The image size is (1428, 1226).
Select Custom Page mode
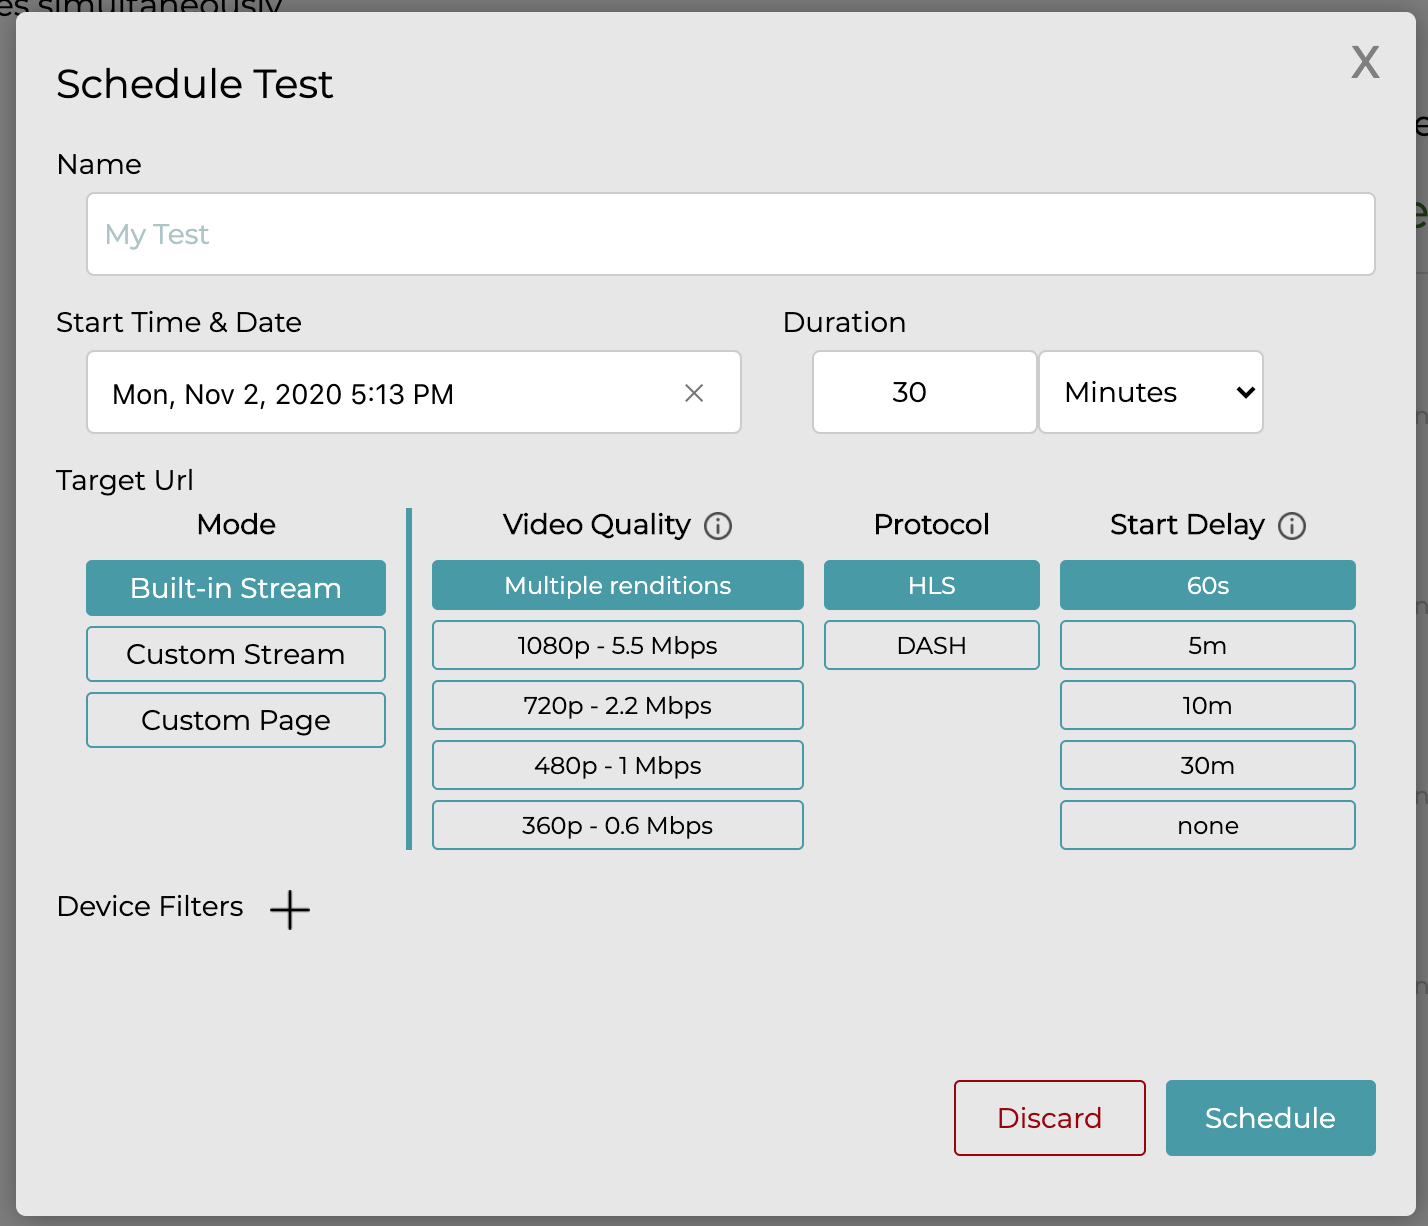click(x=236, y=720)
